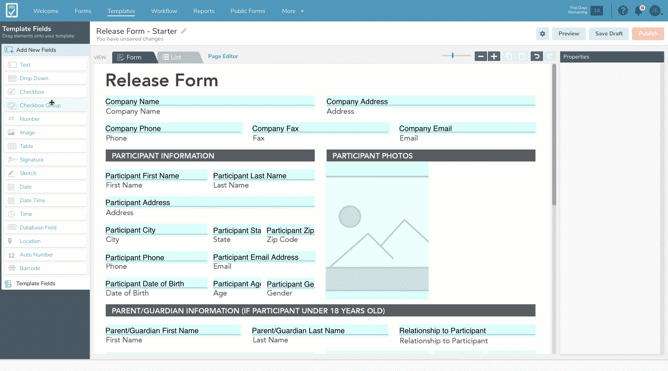Screen dimensions: 668x371
Task: Select the Checkbox field type
Action: click(46, 92)
